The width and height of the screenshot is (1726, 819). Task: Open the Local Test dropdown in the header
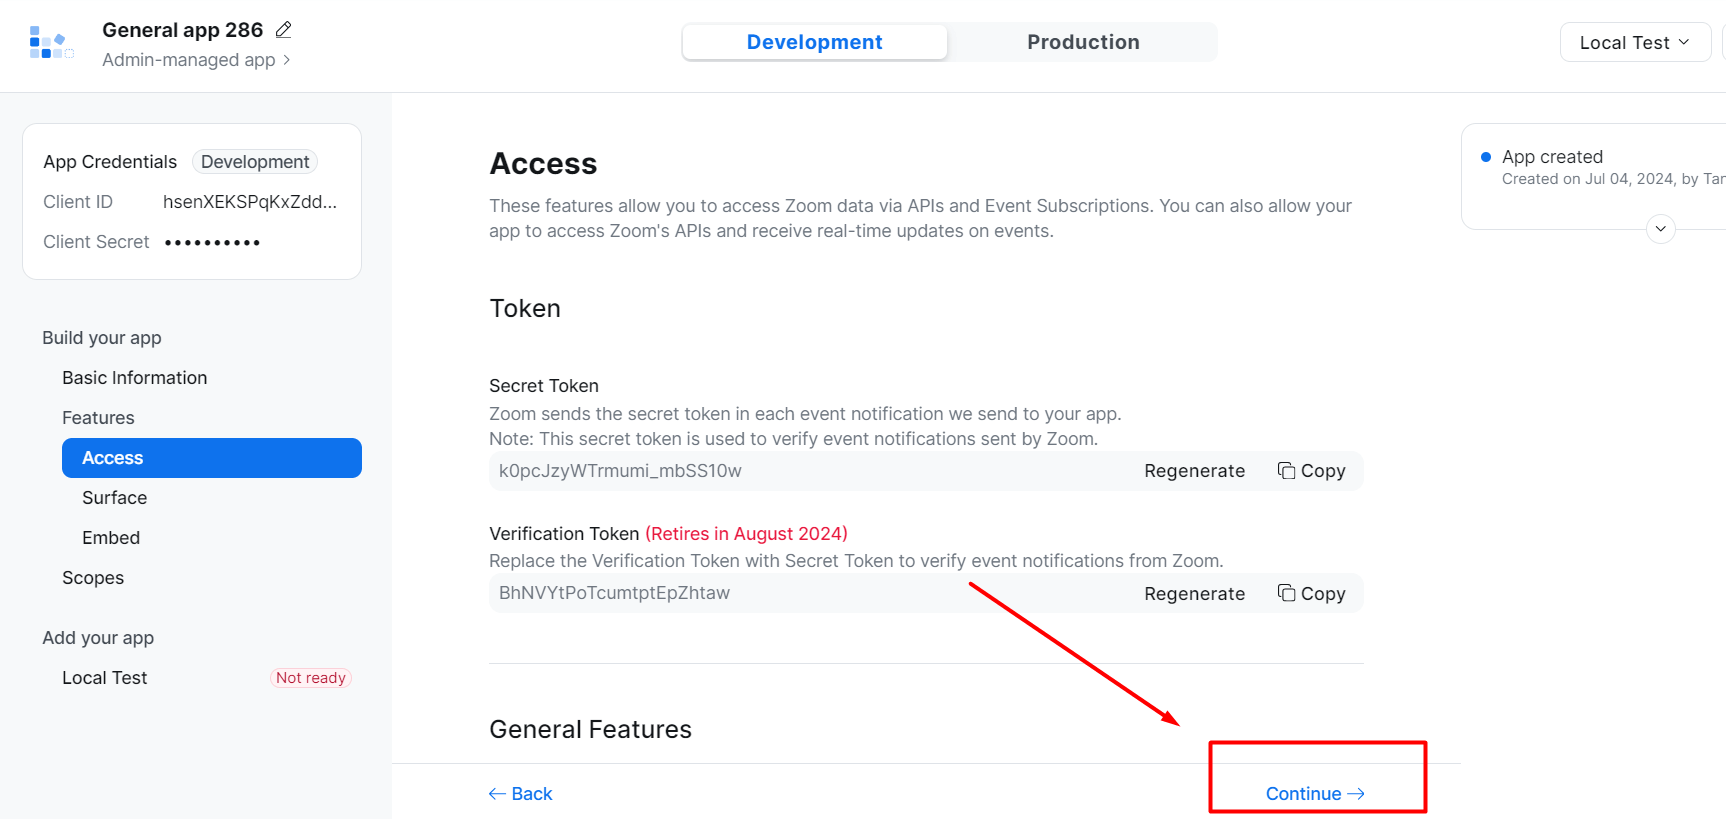1634,42
